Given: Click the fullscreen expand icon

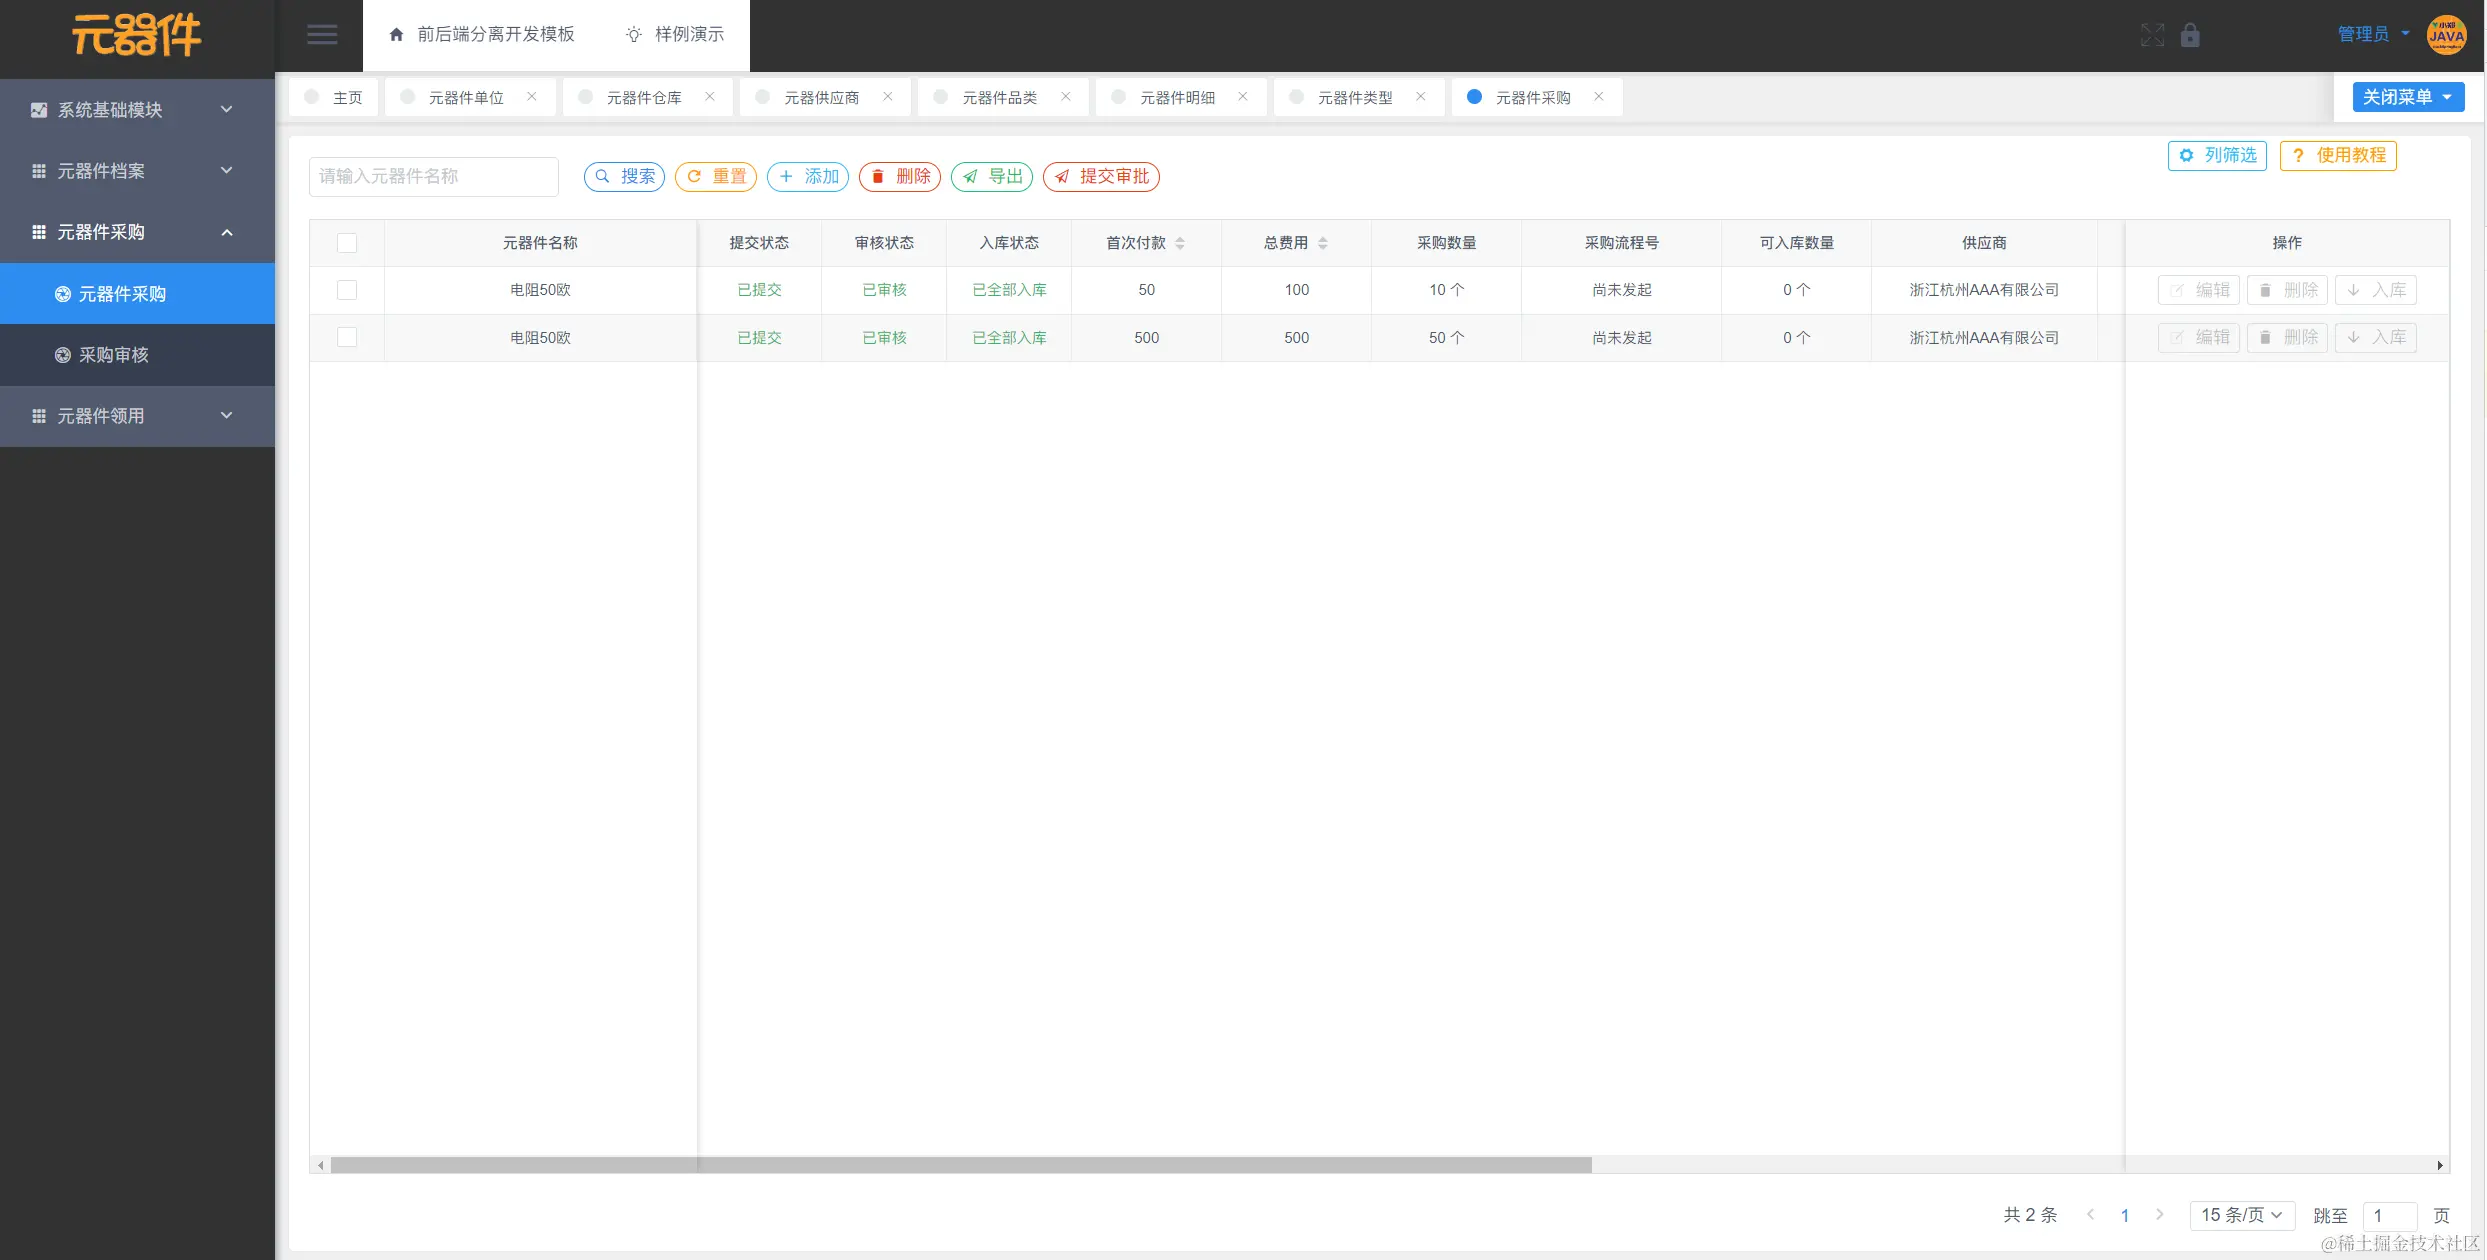Looking at the screenshot, I should [2152, 35].
